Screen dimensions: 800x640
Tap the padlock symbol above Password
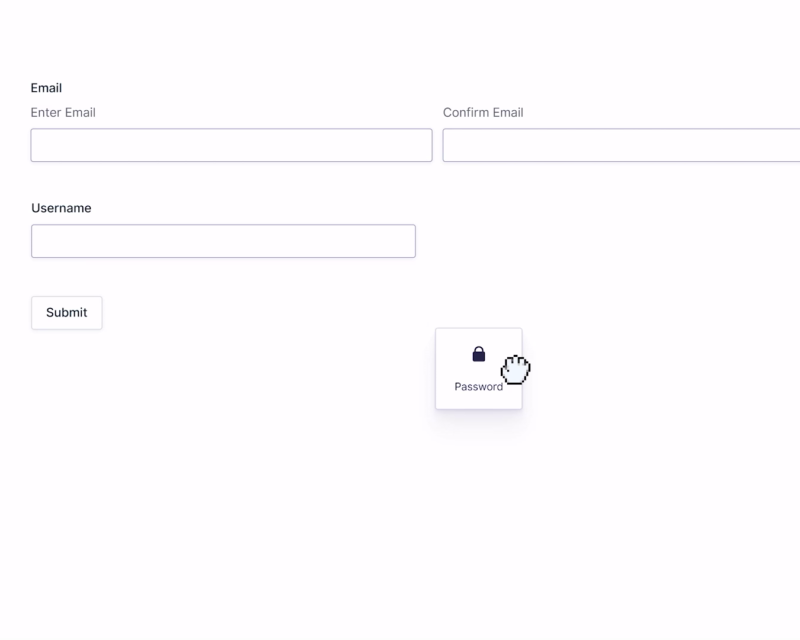click(478, 354)
